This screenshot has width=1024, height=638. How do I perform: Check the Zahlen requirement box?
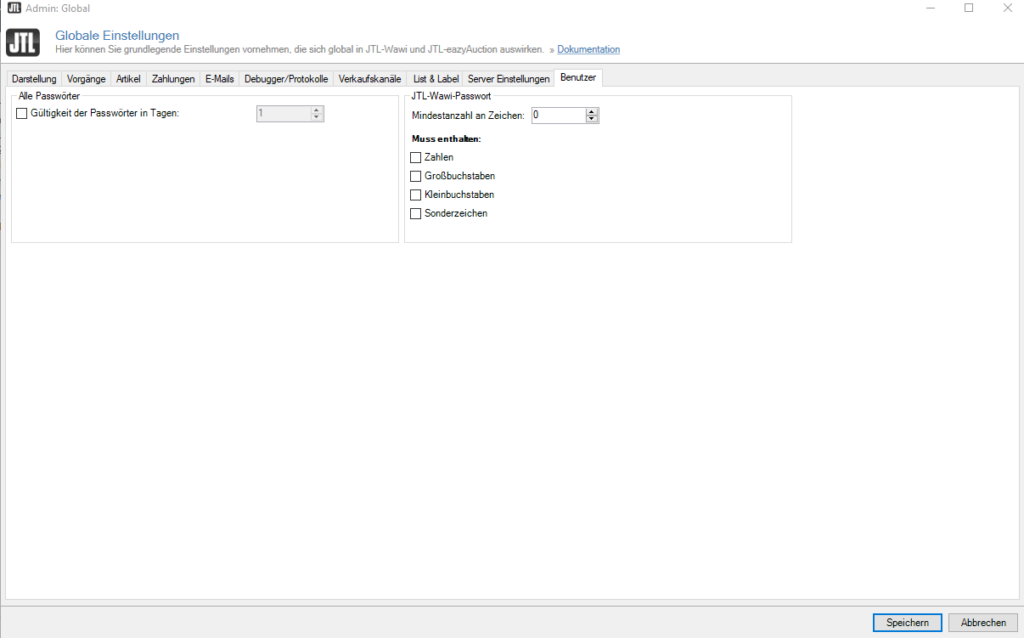coord(416,157)
